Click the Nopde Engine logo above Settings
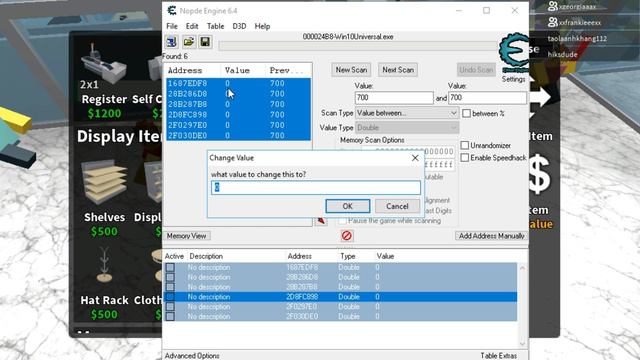Image resolution: width=640 pixels, height=360 pixels. coord(513,53)
